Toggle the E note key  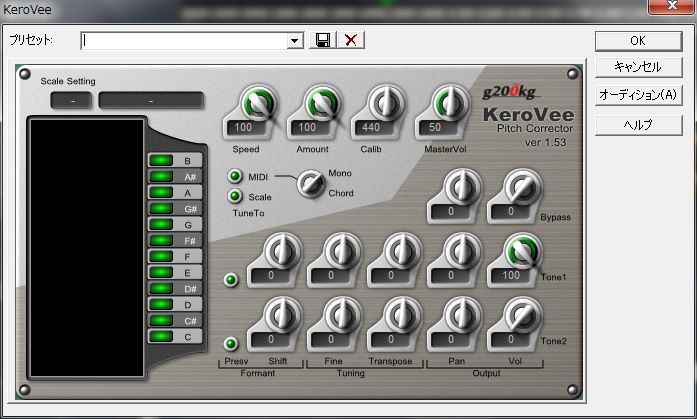175,272
